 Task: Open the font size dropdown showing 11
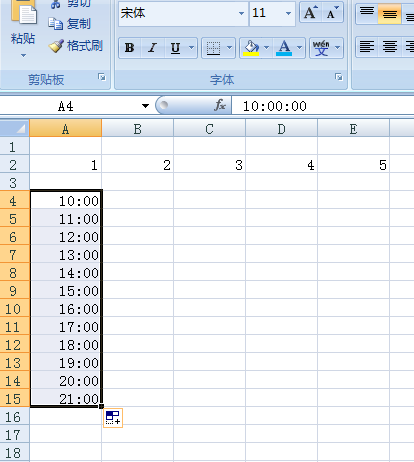tap(288, 14)
